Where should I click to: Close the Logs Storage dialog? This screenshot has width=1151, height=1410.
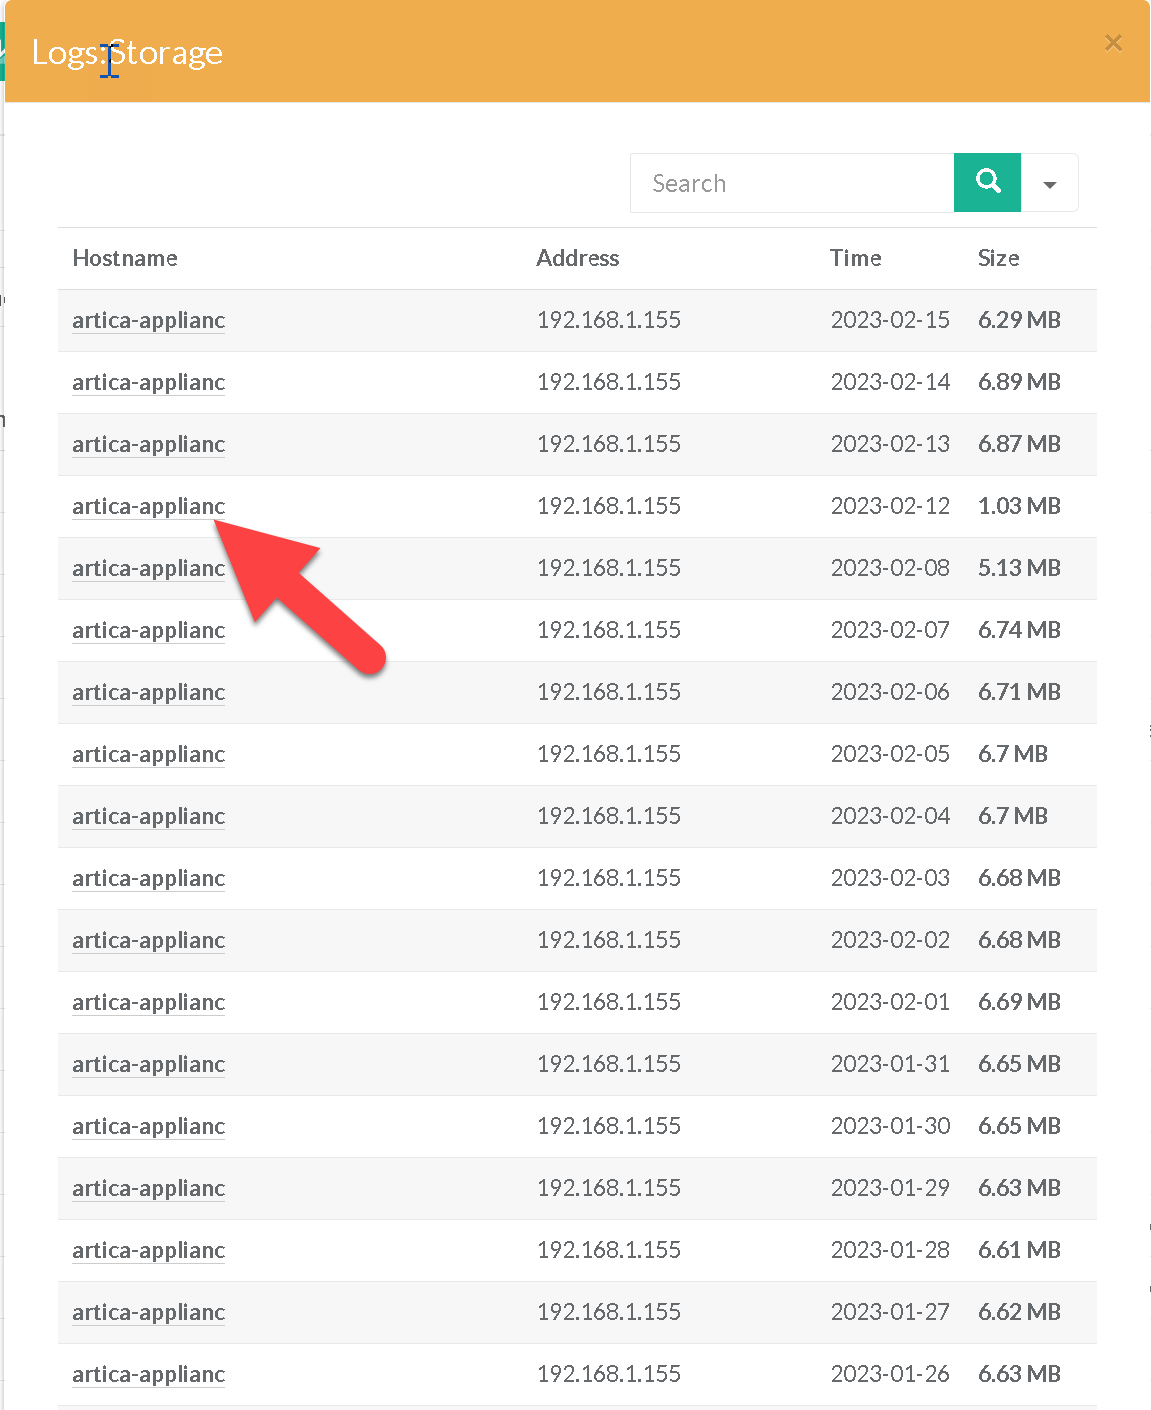[1113, 43]
